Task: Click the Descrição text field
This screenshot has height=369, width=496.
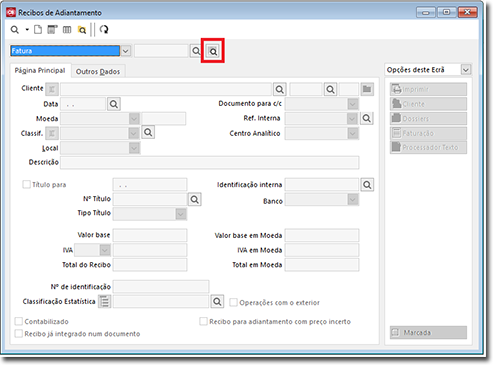Action: (210, 163)
